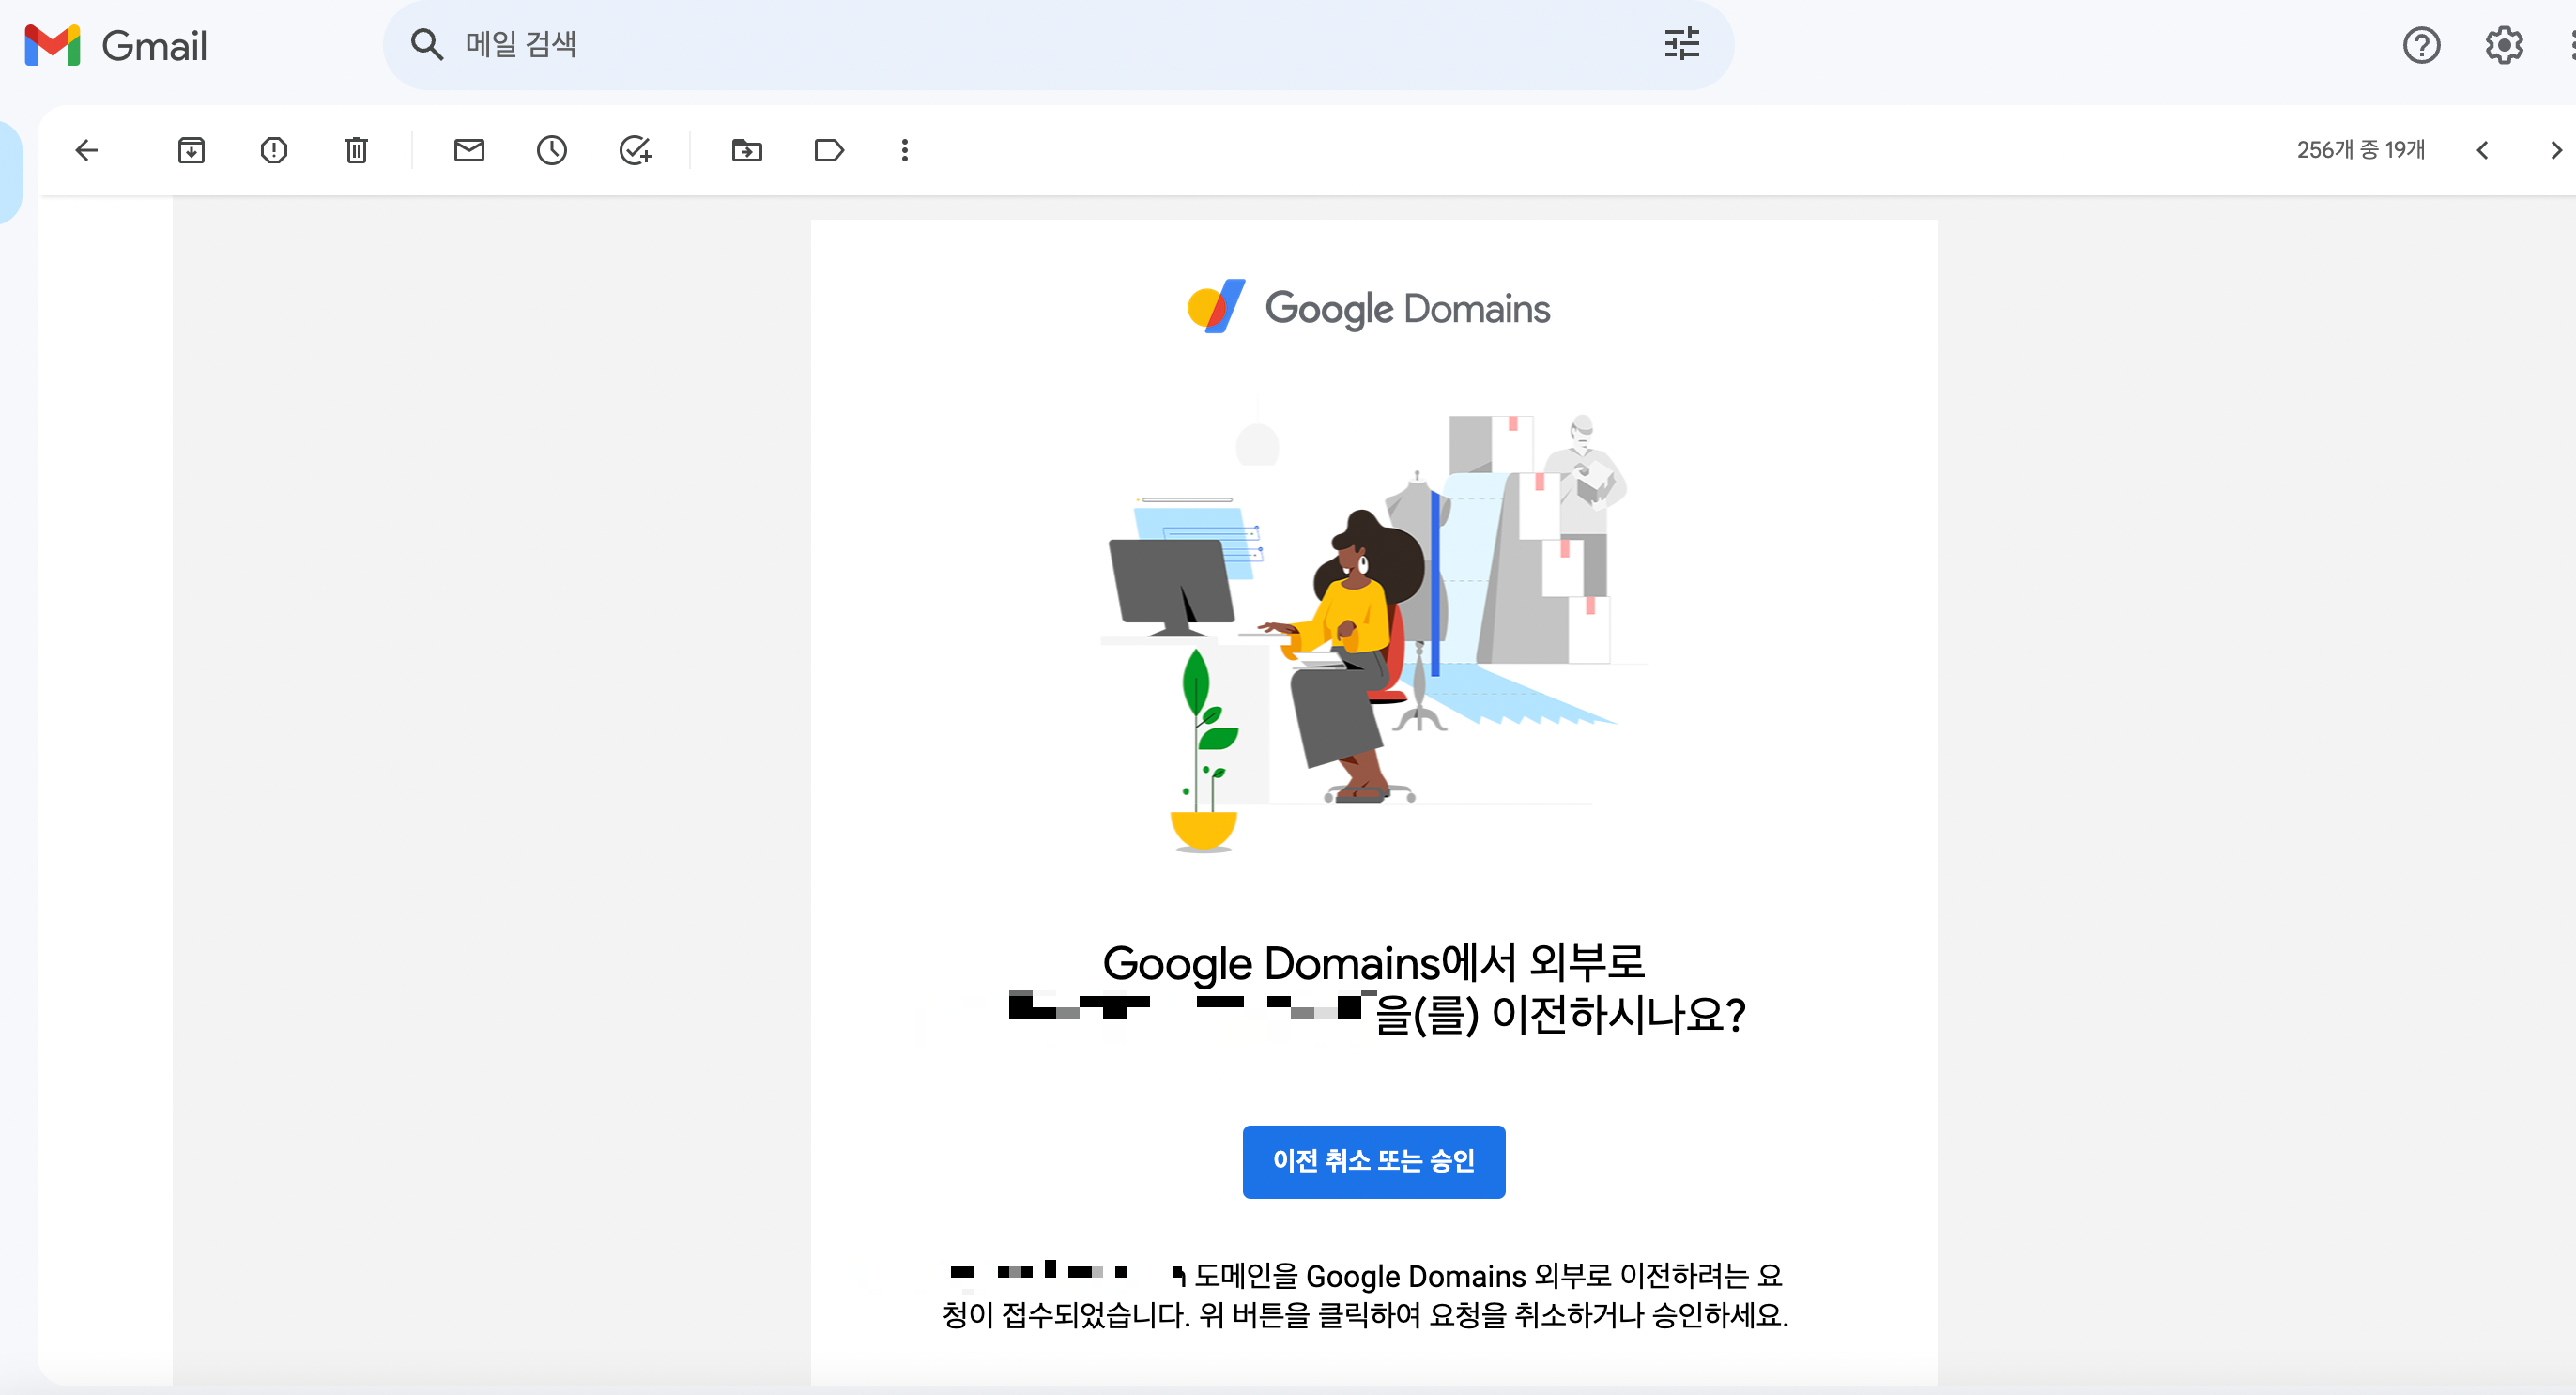Delete email with trash icon
The image size is (2576, 1395).
357,150
